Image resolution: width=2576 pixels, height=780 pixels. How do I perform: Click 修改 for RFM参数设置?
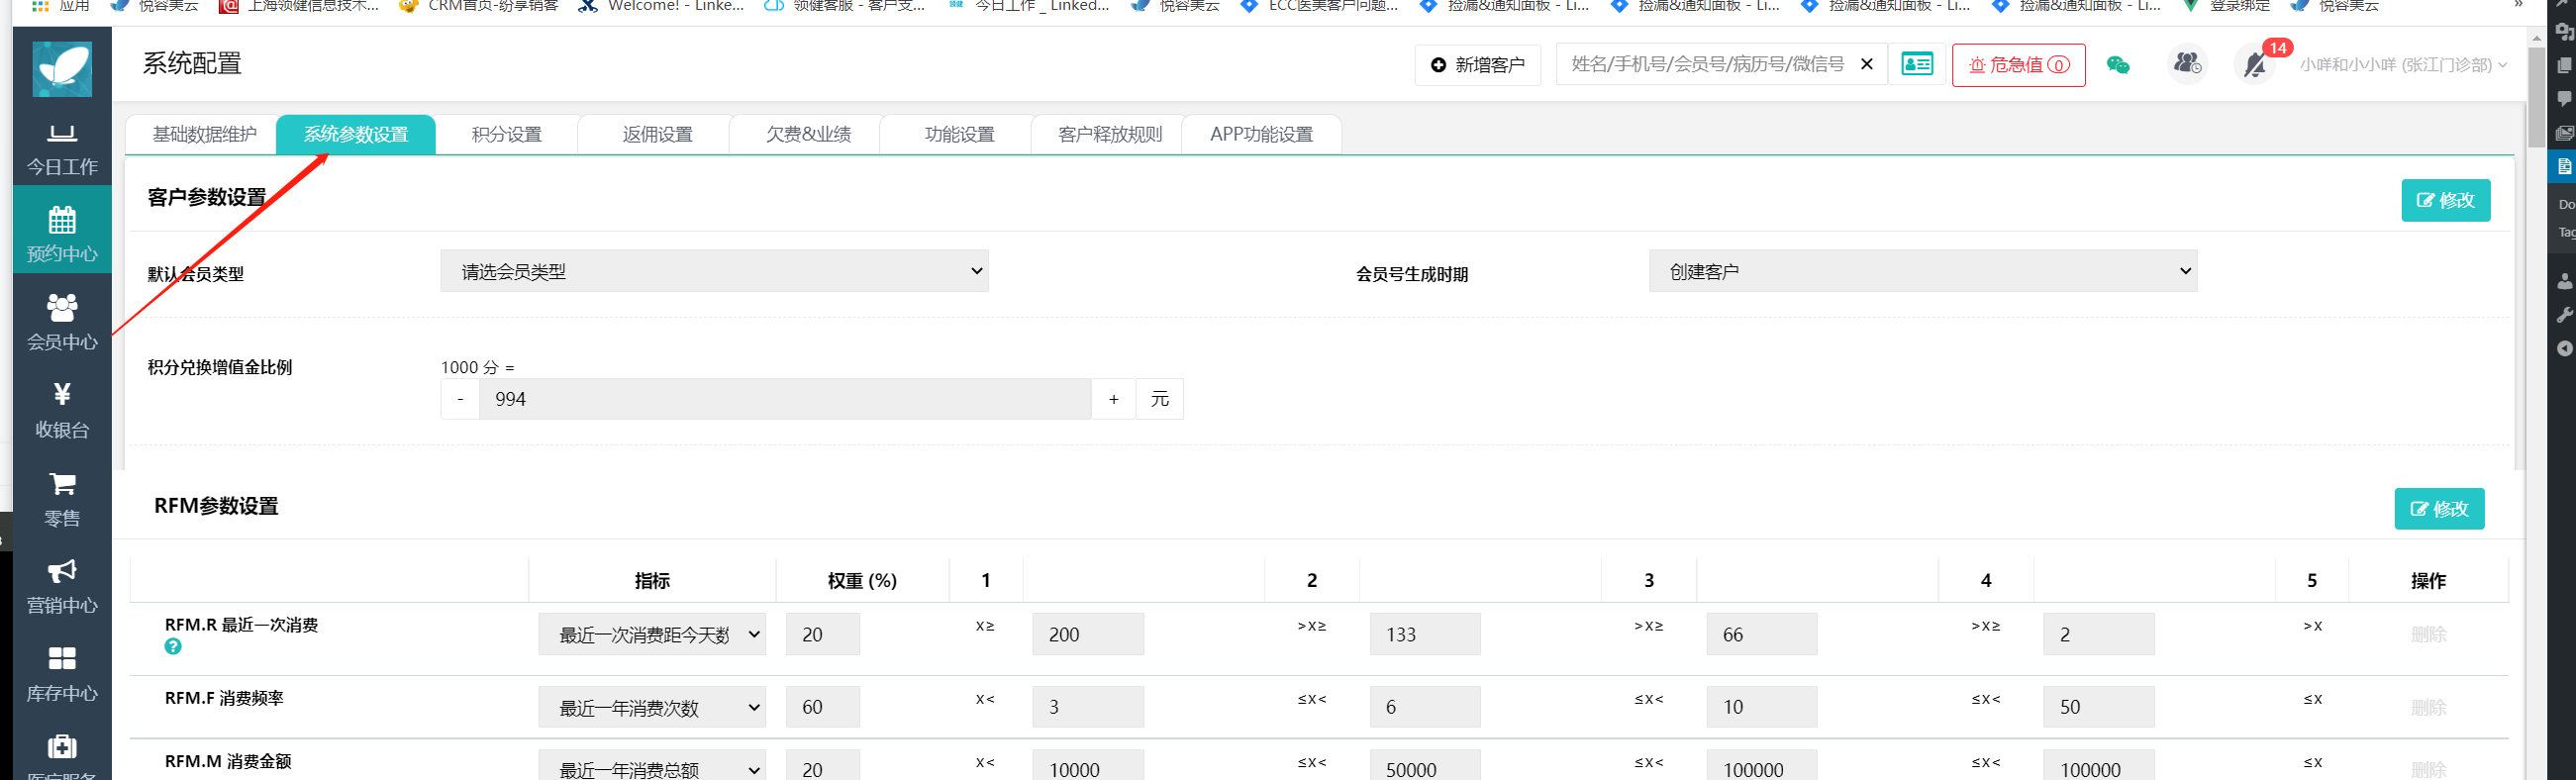[x=2439, y=509]
